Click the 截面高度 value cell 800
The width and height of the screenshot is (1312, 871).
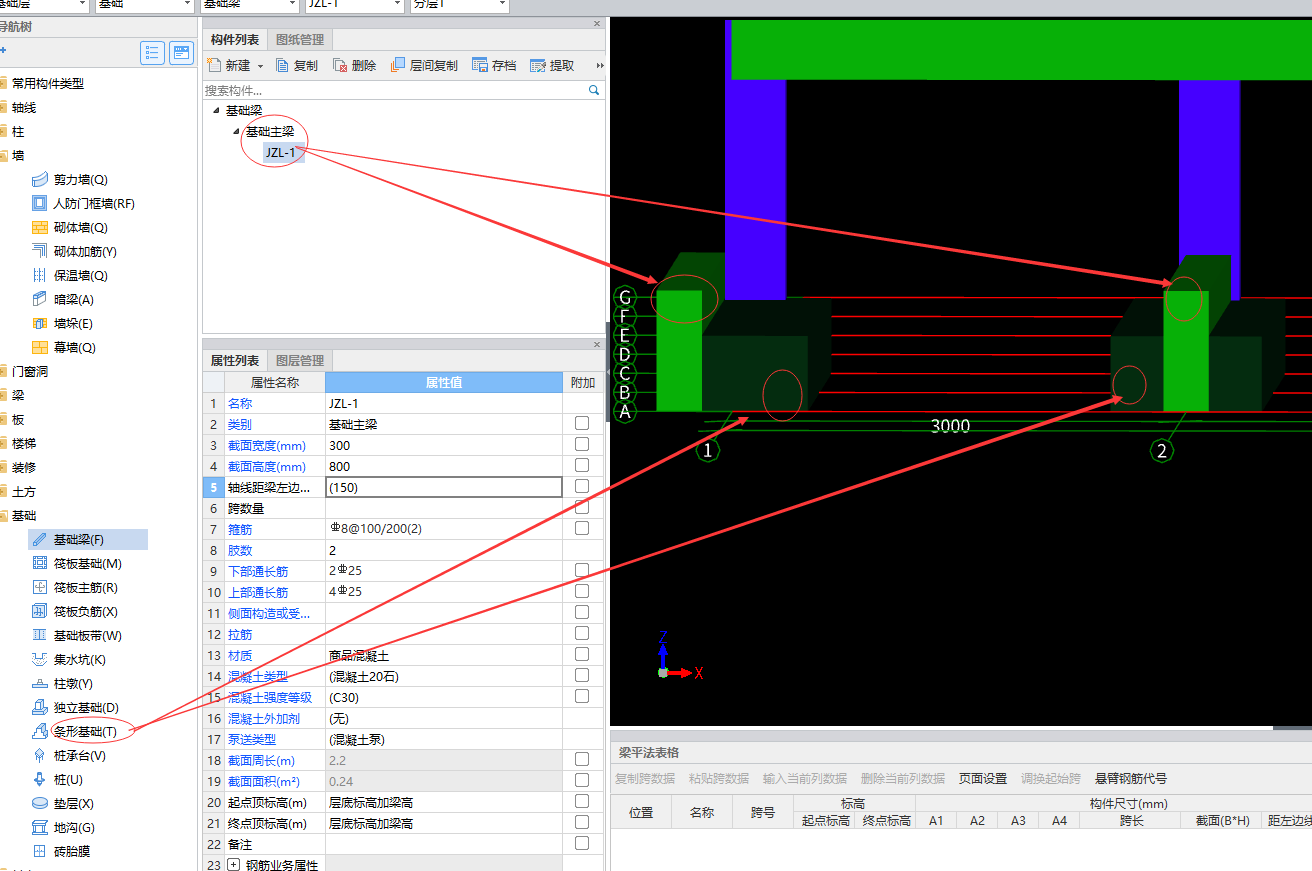(x=444, y=466)
